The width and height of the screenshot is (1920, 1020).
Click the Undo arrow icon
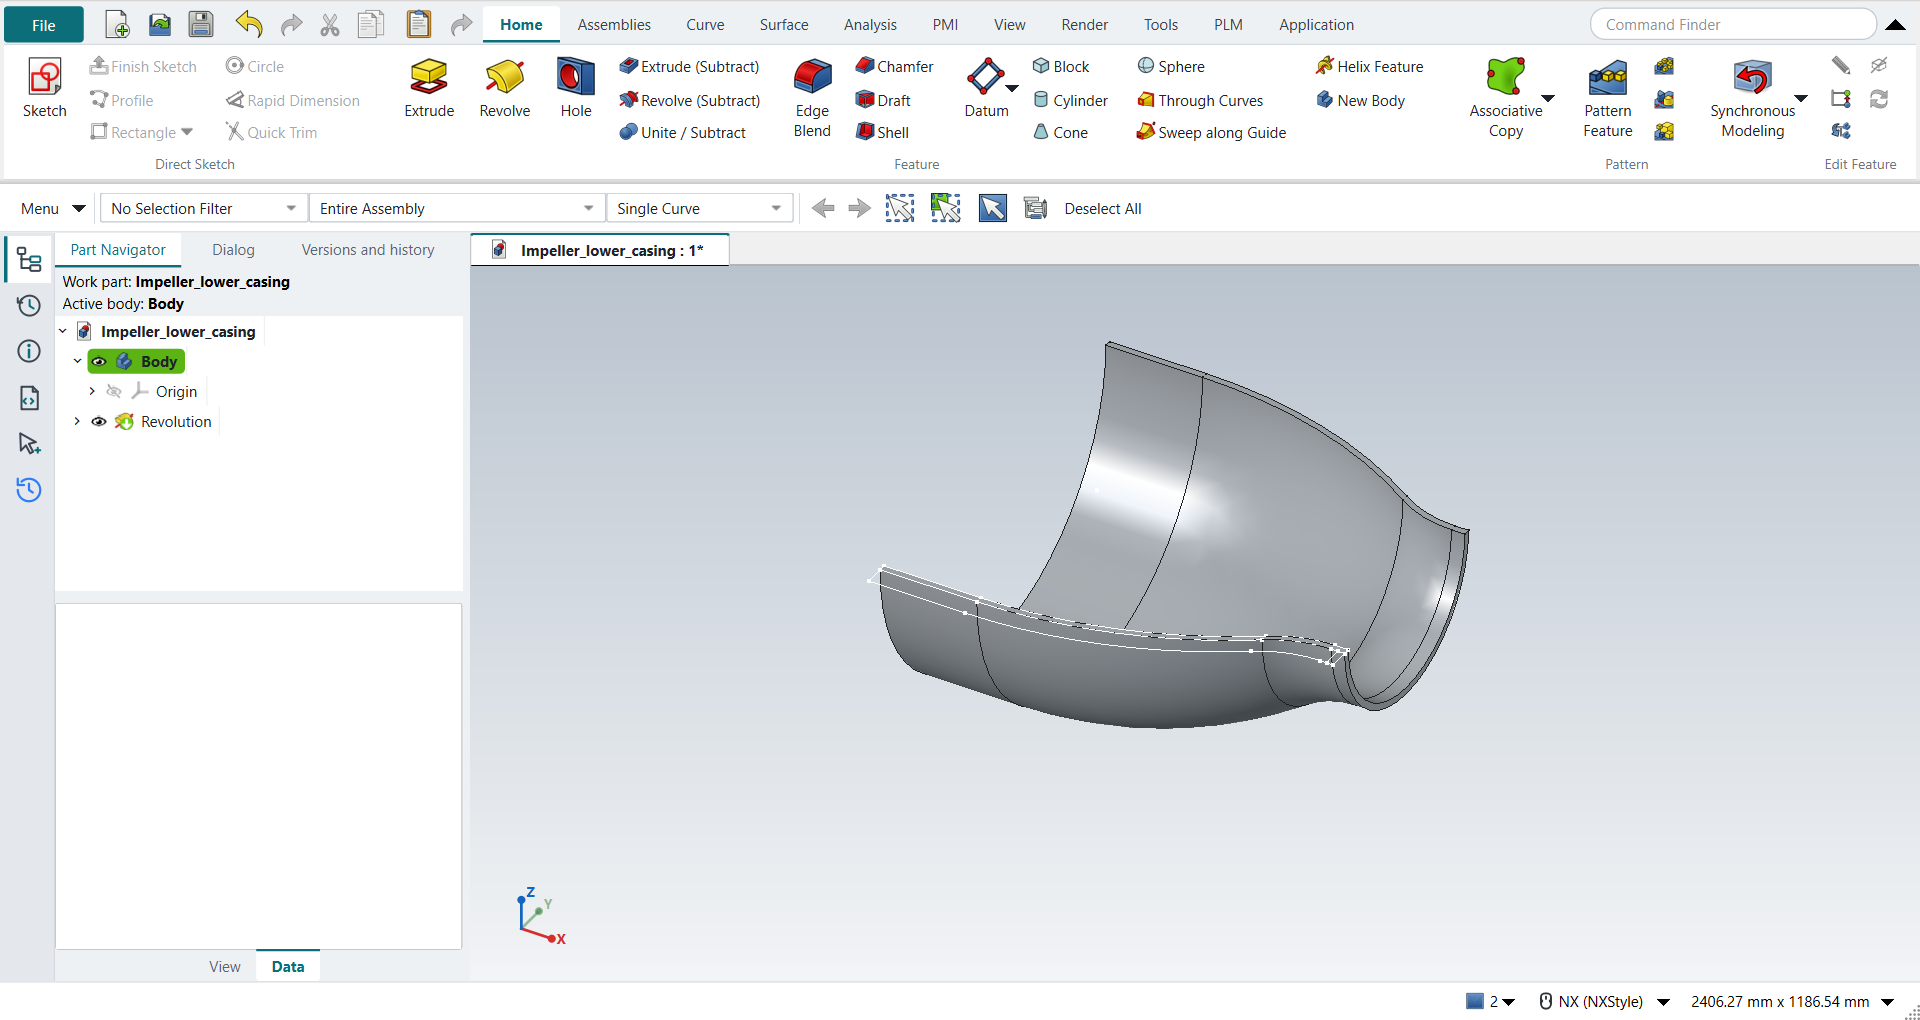249,24
